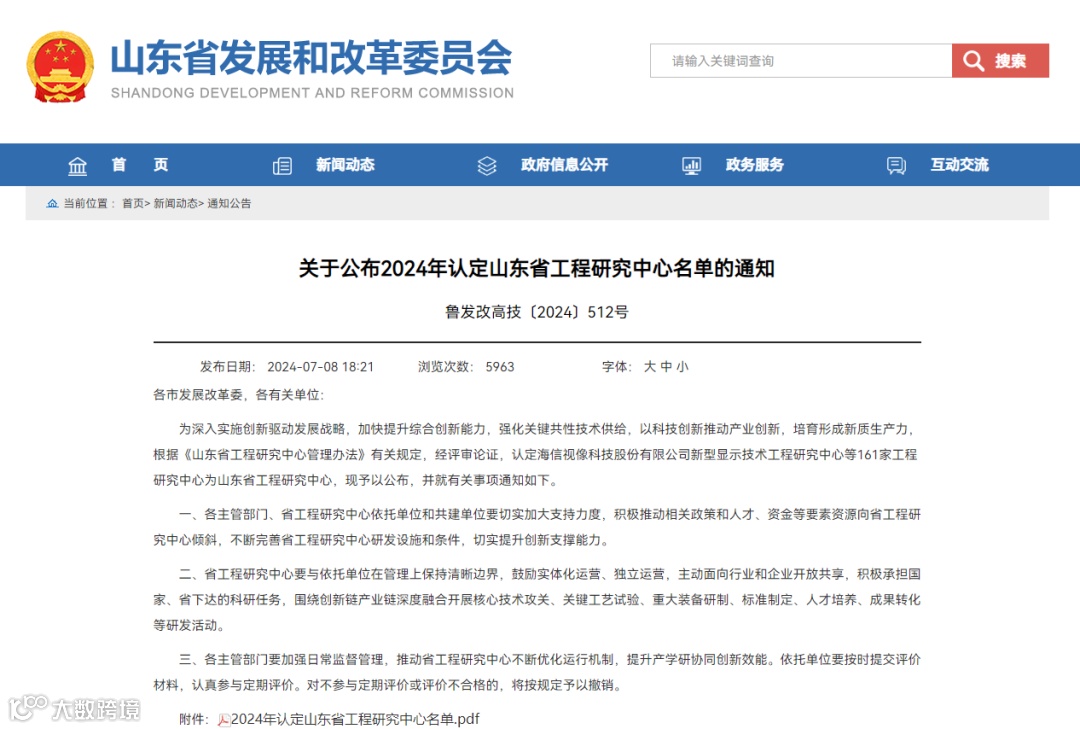Click the breadcrumb home icon

tap(52, 203)
